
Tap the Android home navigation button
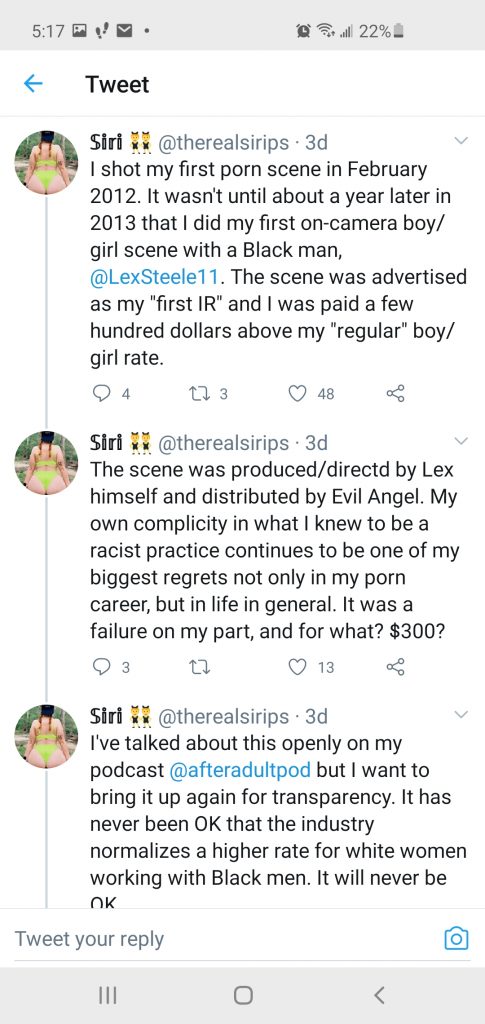click(243, 995)
